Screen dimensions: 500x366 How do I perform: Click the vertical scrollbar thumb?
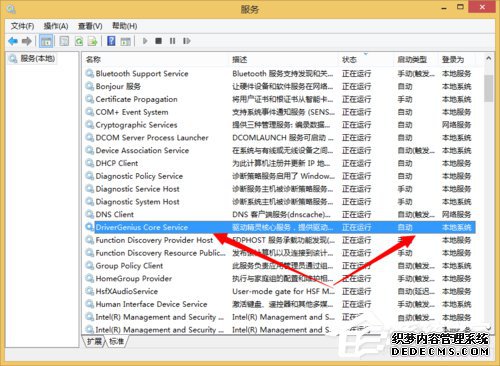489,88
